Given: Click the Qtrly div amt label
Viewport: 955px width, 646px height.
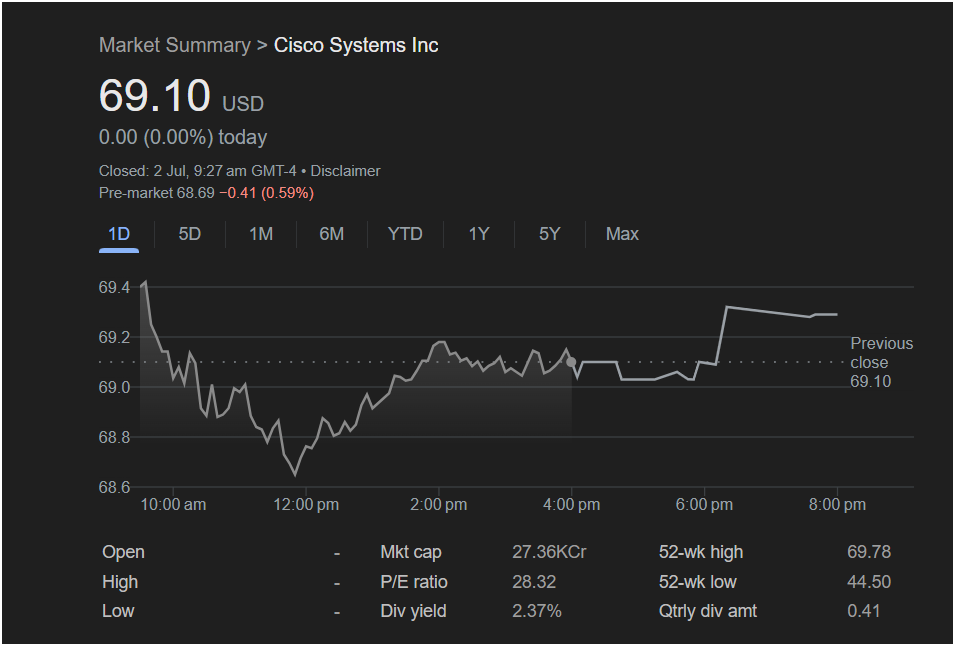Looking at the screenshot, I should point(708,611).
